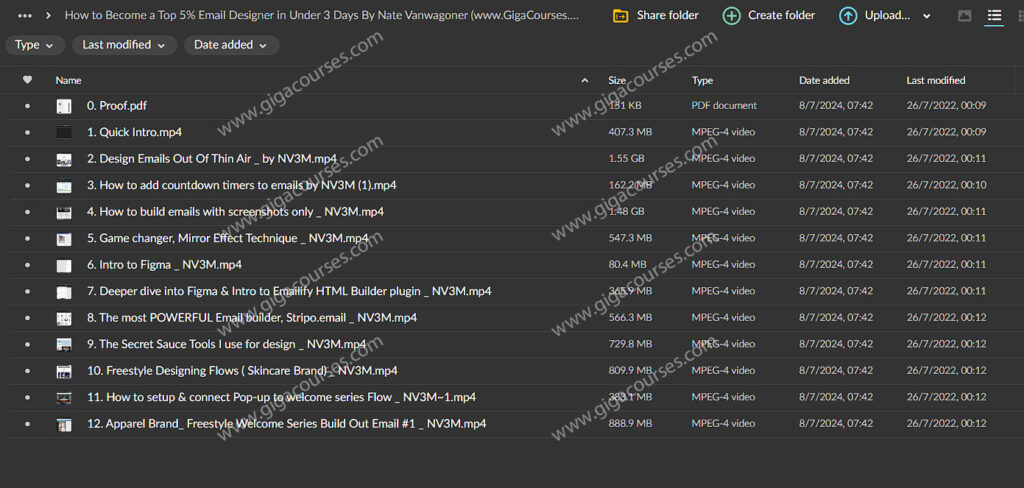This screenshot has width=1024, height=488.
Task: Click the 6. Intro to Figma file icon
Action: pos(64,265)
